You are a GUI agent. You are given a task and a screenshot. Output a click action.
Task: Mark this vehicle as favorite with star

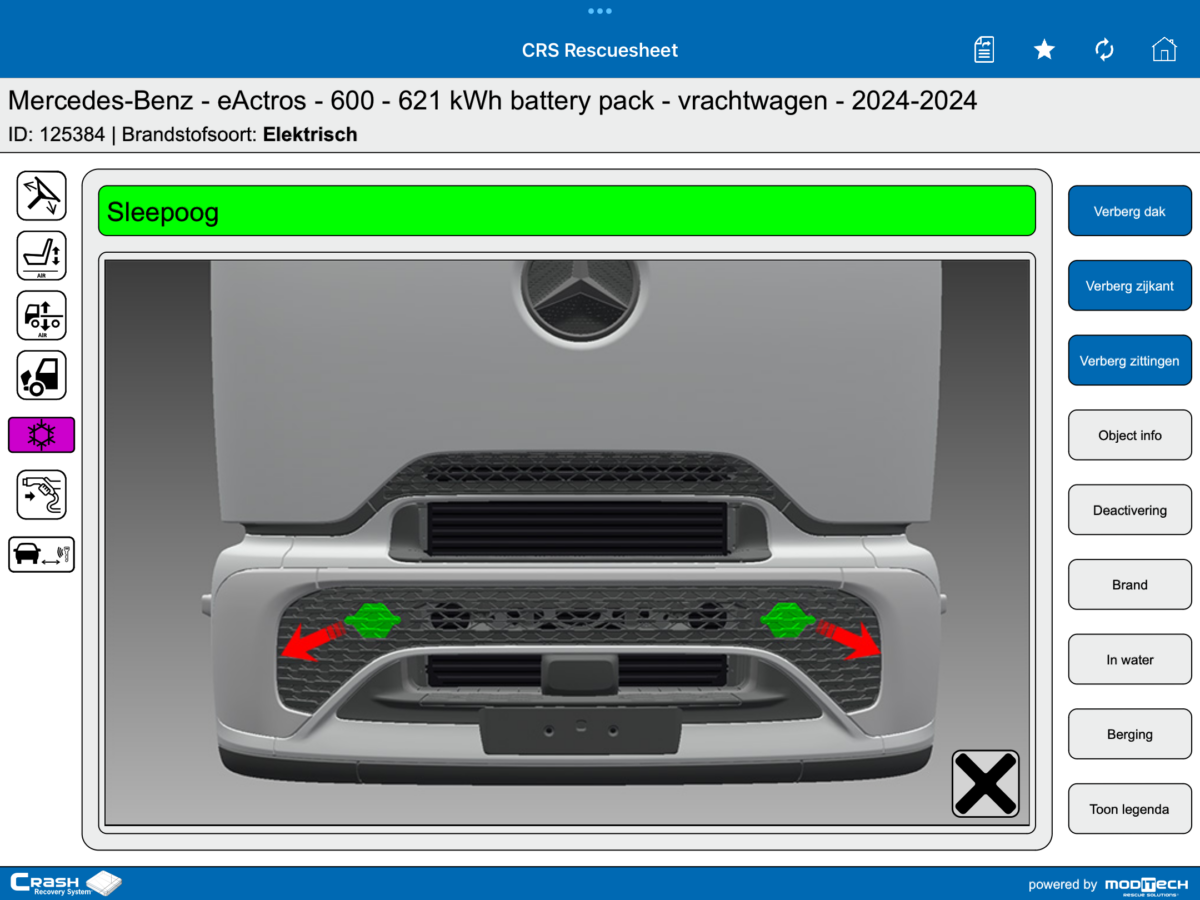(1044, 49)
